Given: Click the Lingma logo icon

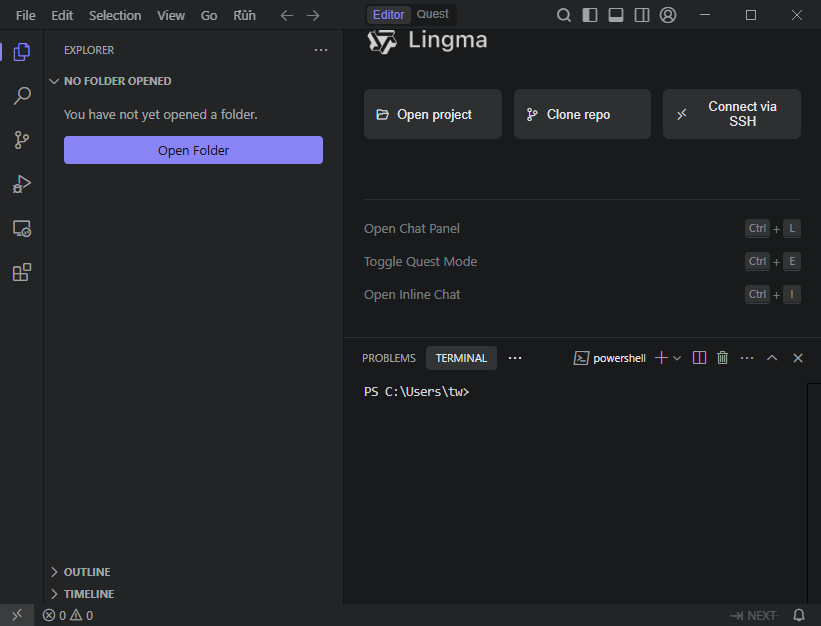Looking at the screenshot, I should click(382, 42).
